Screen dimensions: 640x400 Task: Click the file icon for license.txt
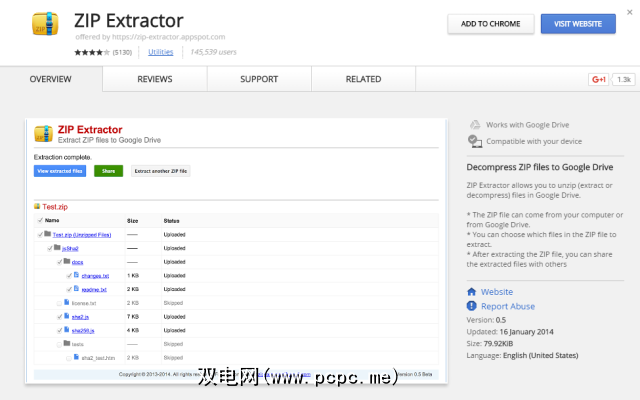[x=67, y=302]
